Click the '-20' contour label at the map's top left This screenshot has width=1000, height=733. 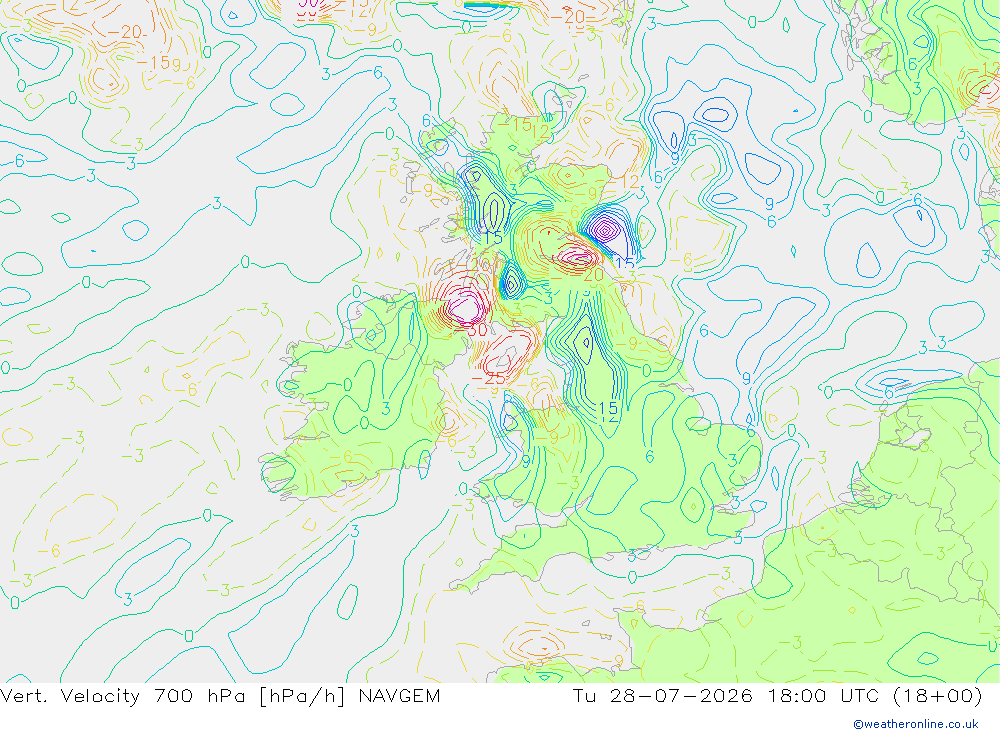click(x=125, y=32)
